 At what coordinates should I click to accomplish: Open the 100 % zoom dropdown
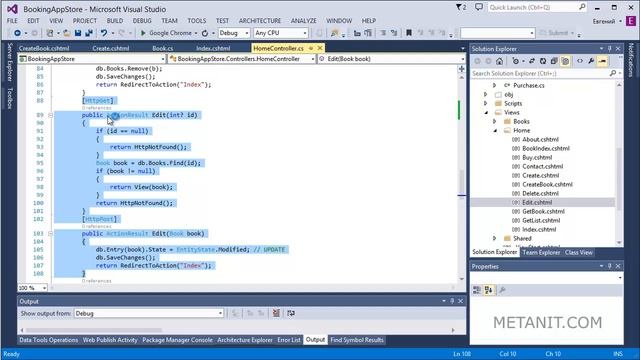click(44, 288)
